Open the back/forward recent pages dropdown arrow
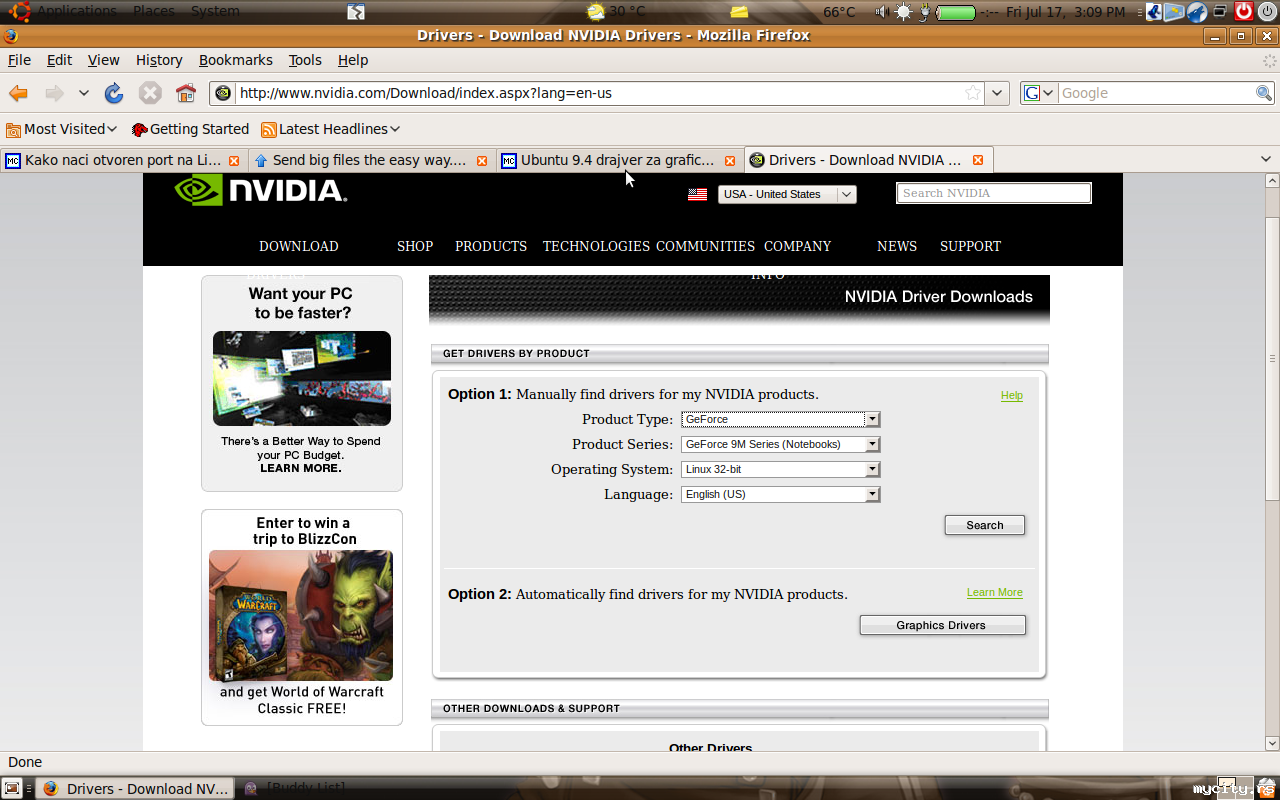This screenshot has height=800, width=1280. [x=84, y=93]
